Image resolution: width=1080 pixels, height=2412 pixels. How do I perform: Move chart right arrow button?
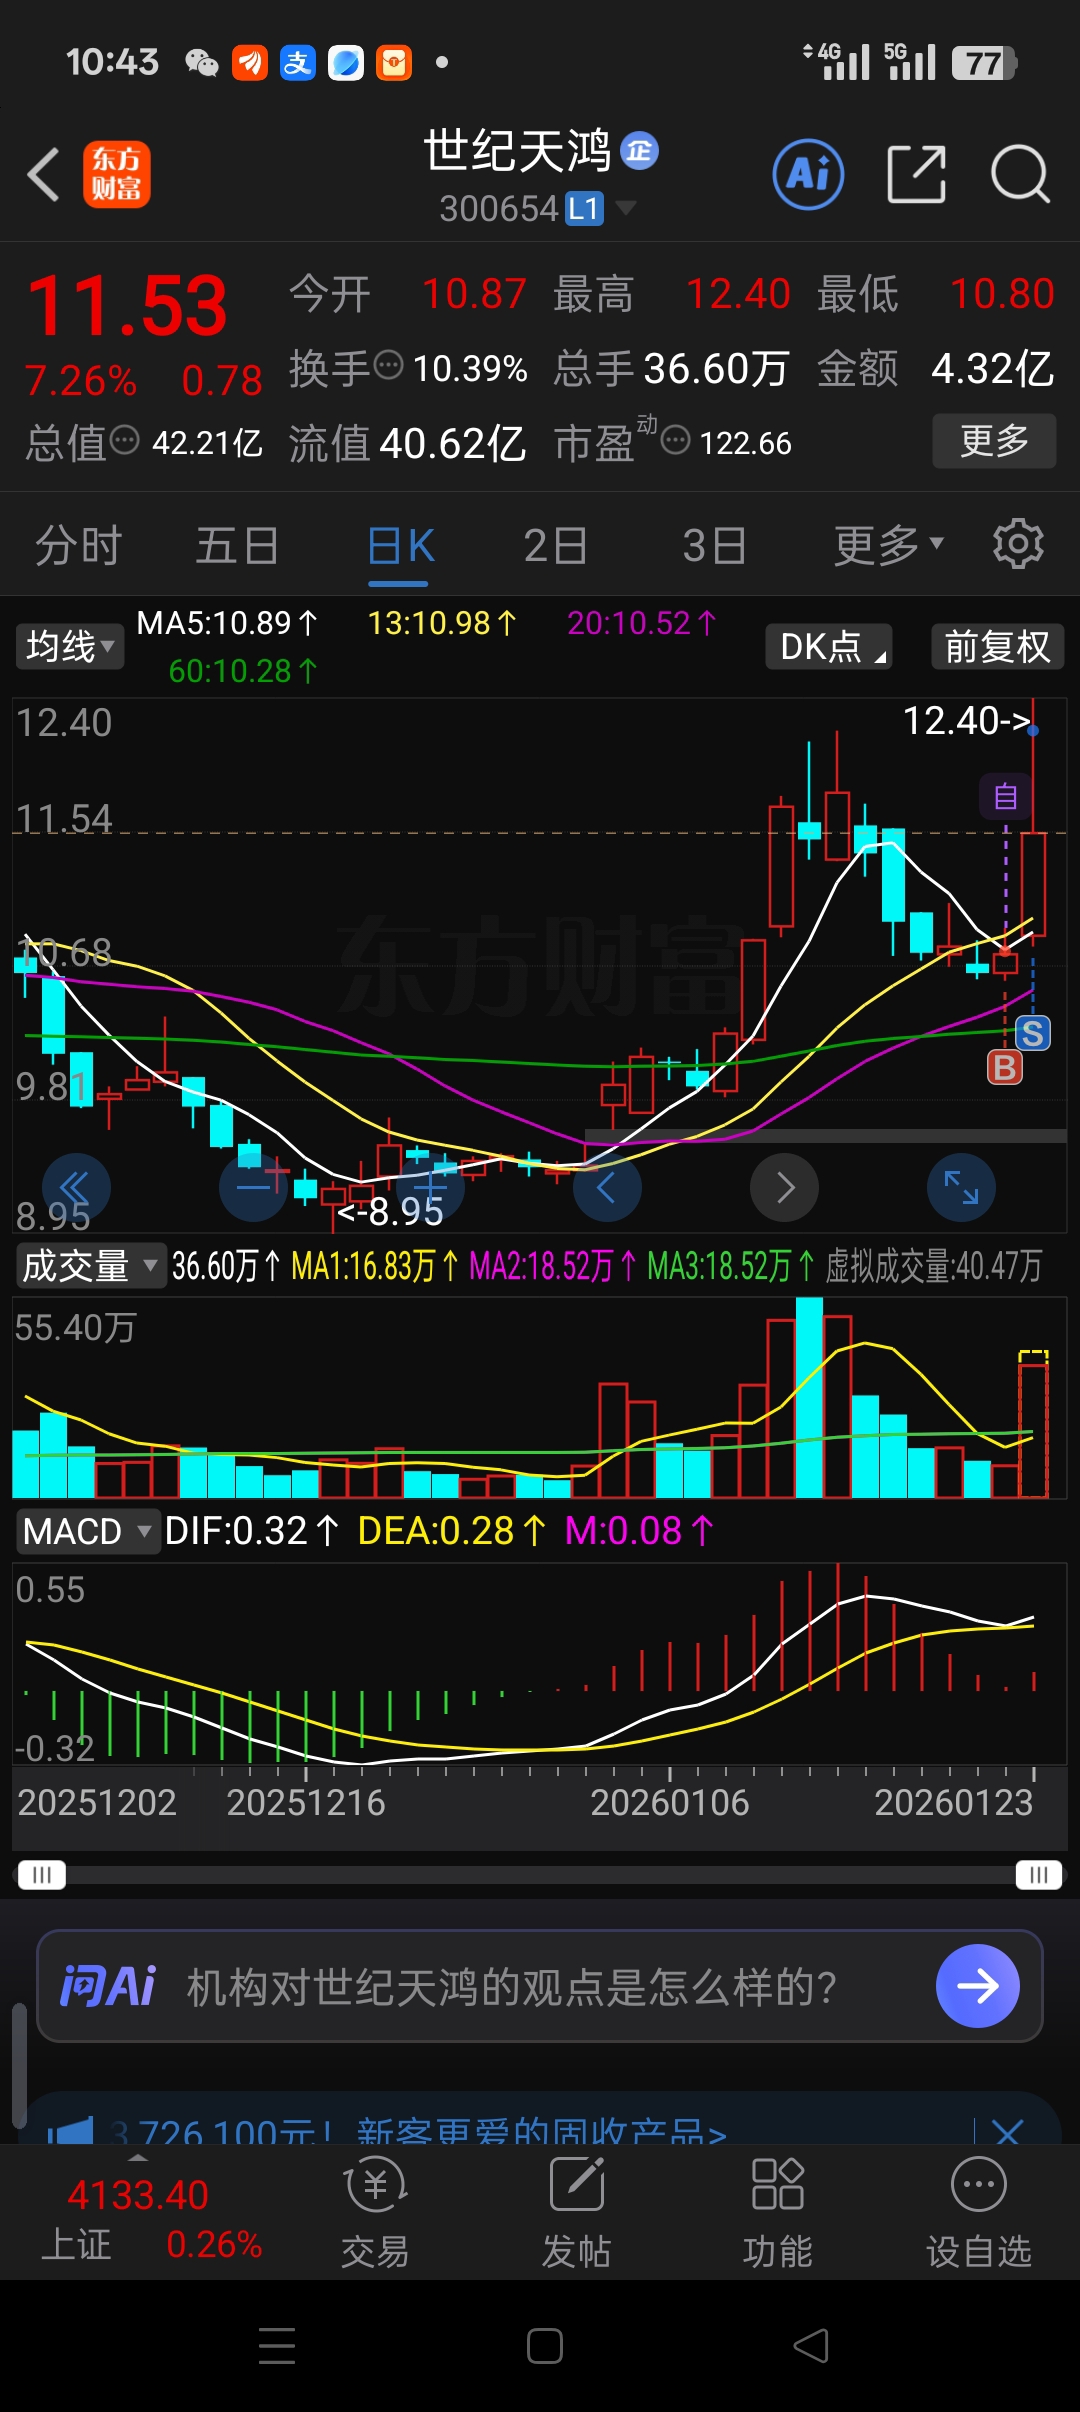[785, 1188]
